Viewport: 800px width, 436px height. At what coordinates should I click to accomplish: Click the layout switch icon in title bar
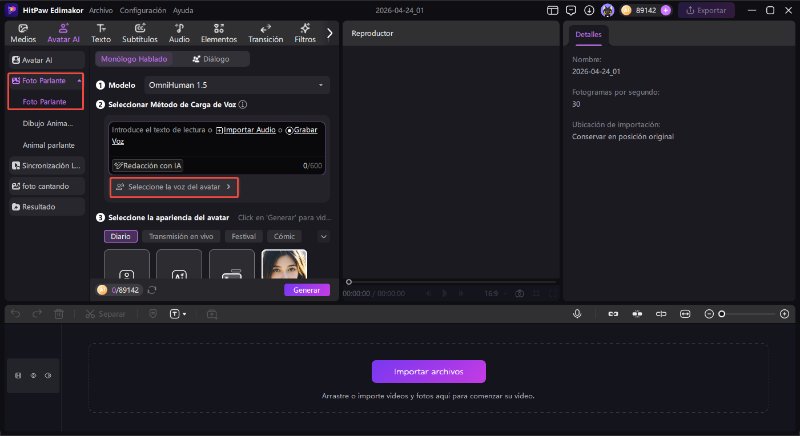click(x=552, y=10)
